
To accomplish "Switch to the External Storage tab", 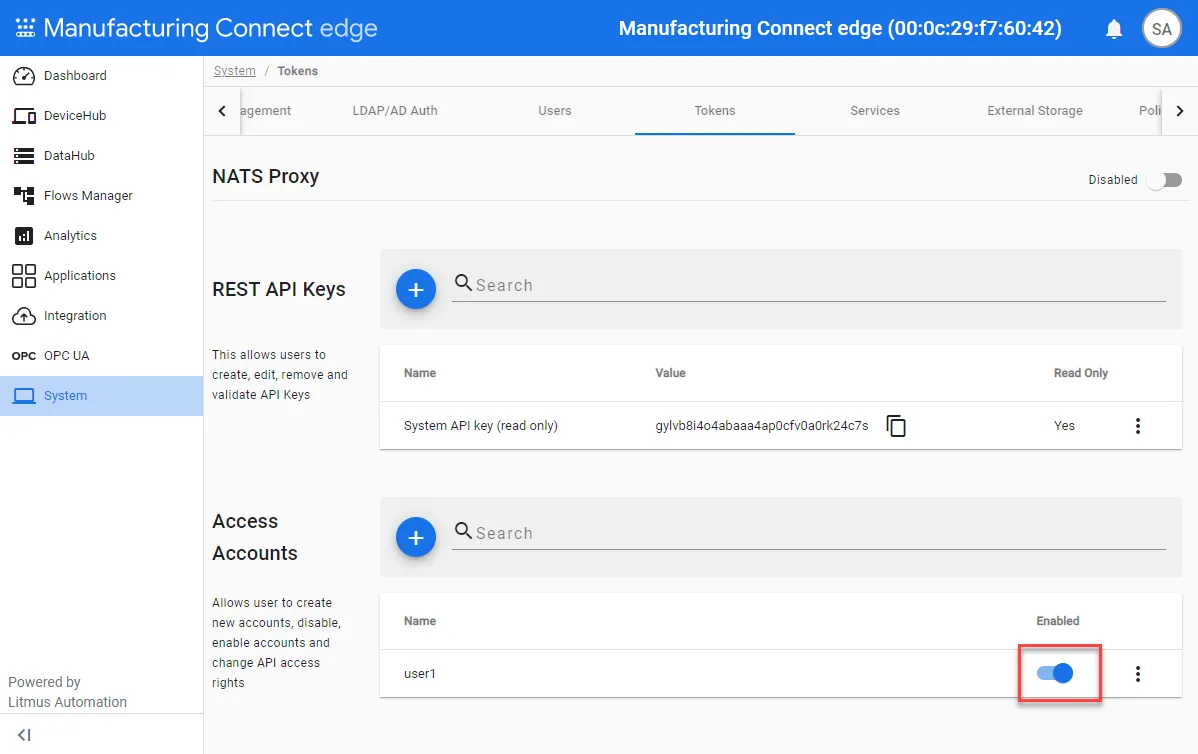I will pos(1034,111).
